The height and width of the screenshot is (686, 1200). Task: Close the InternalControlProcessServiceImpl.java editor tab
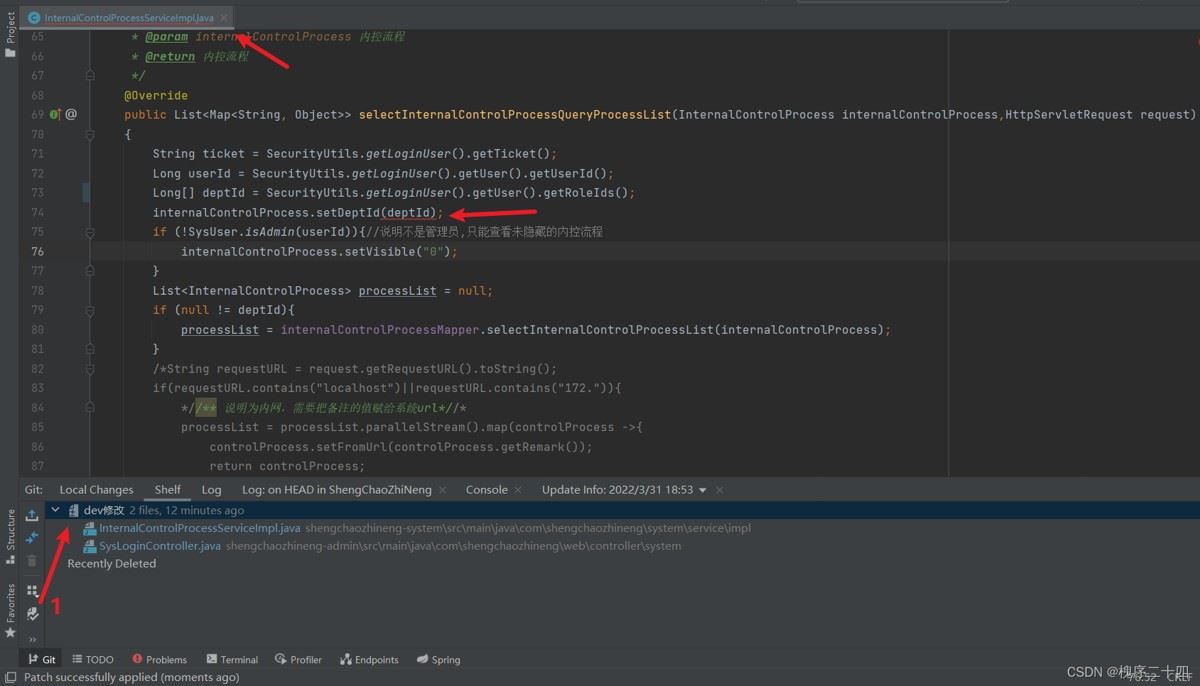224,18
